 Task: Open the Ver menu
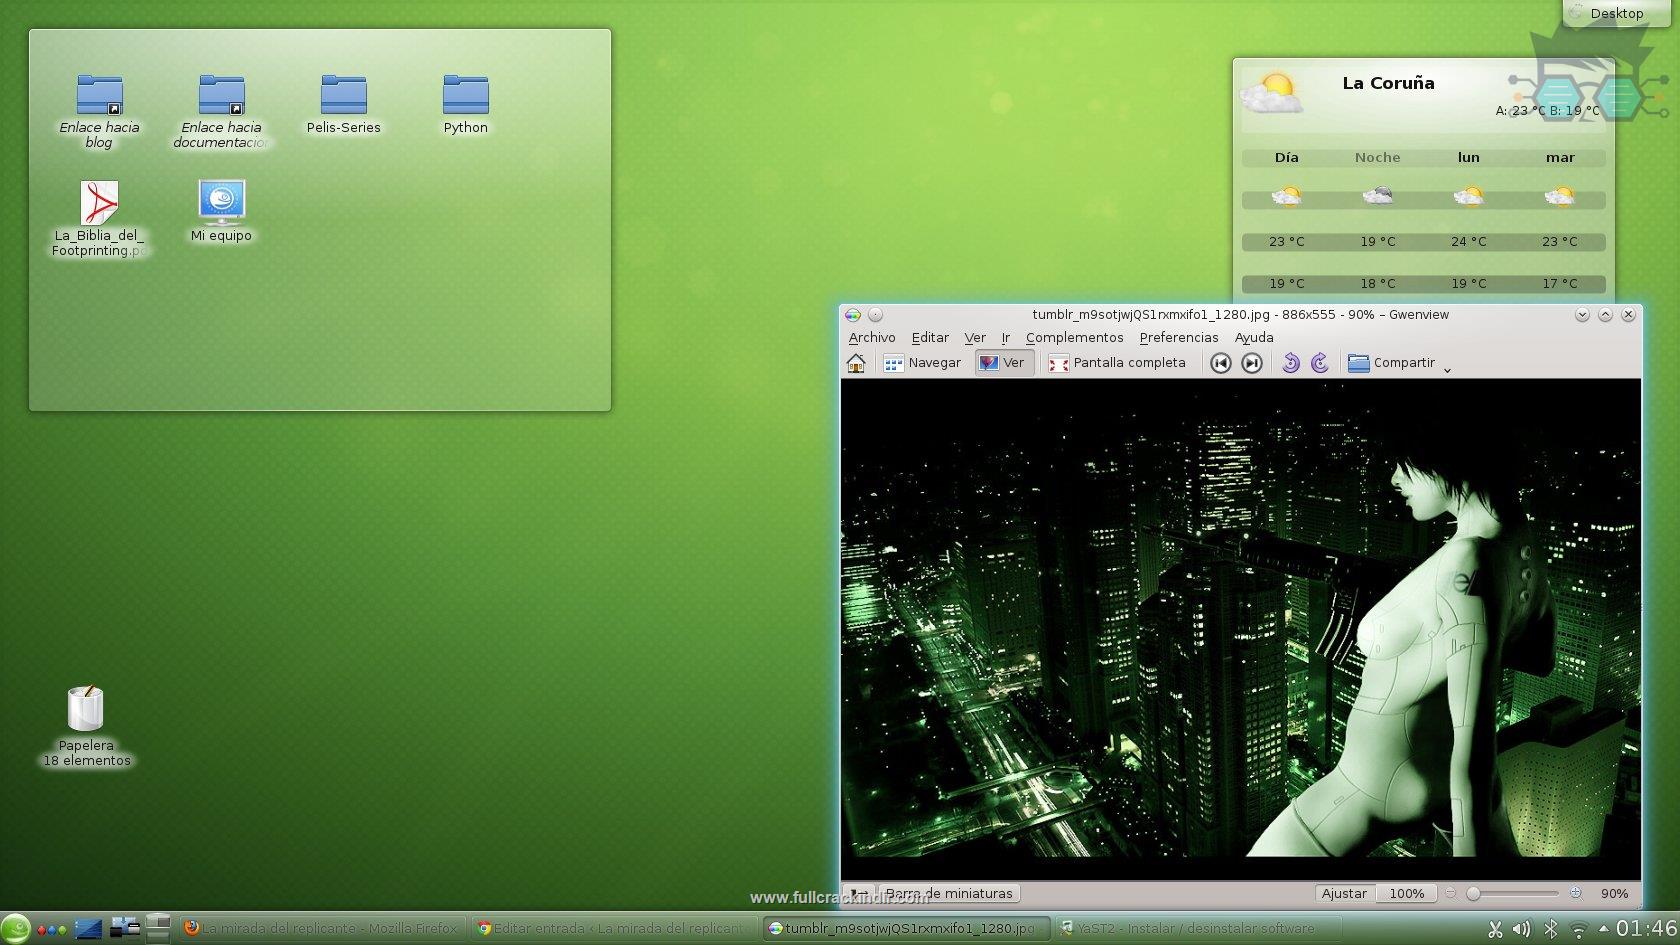click(x=975, y=338)
